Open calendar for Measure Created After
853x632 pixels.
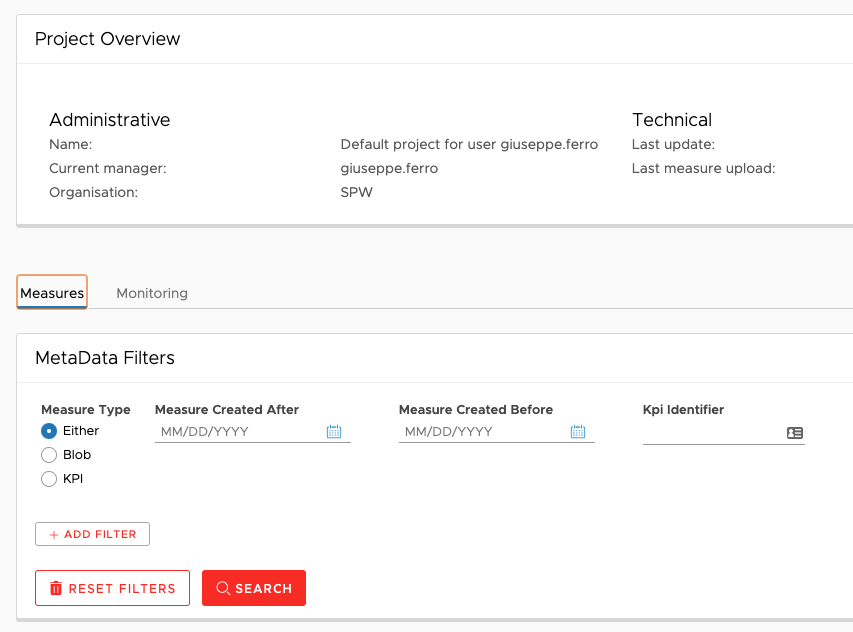(x=333, y=431)
